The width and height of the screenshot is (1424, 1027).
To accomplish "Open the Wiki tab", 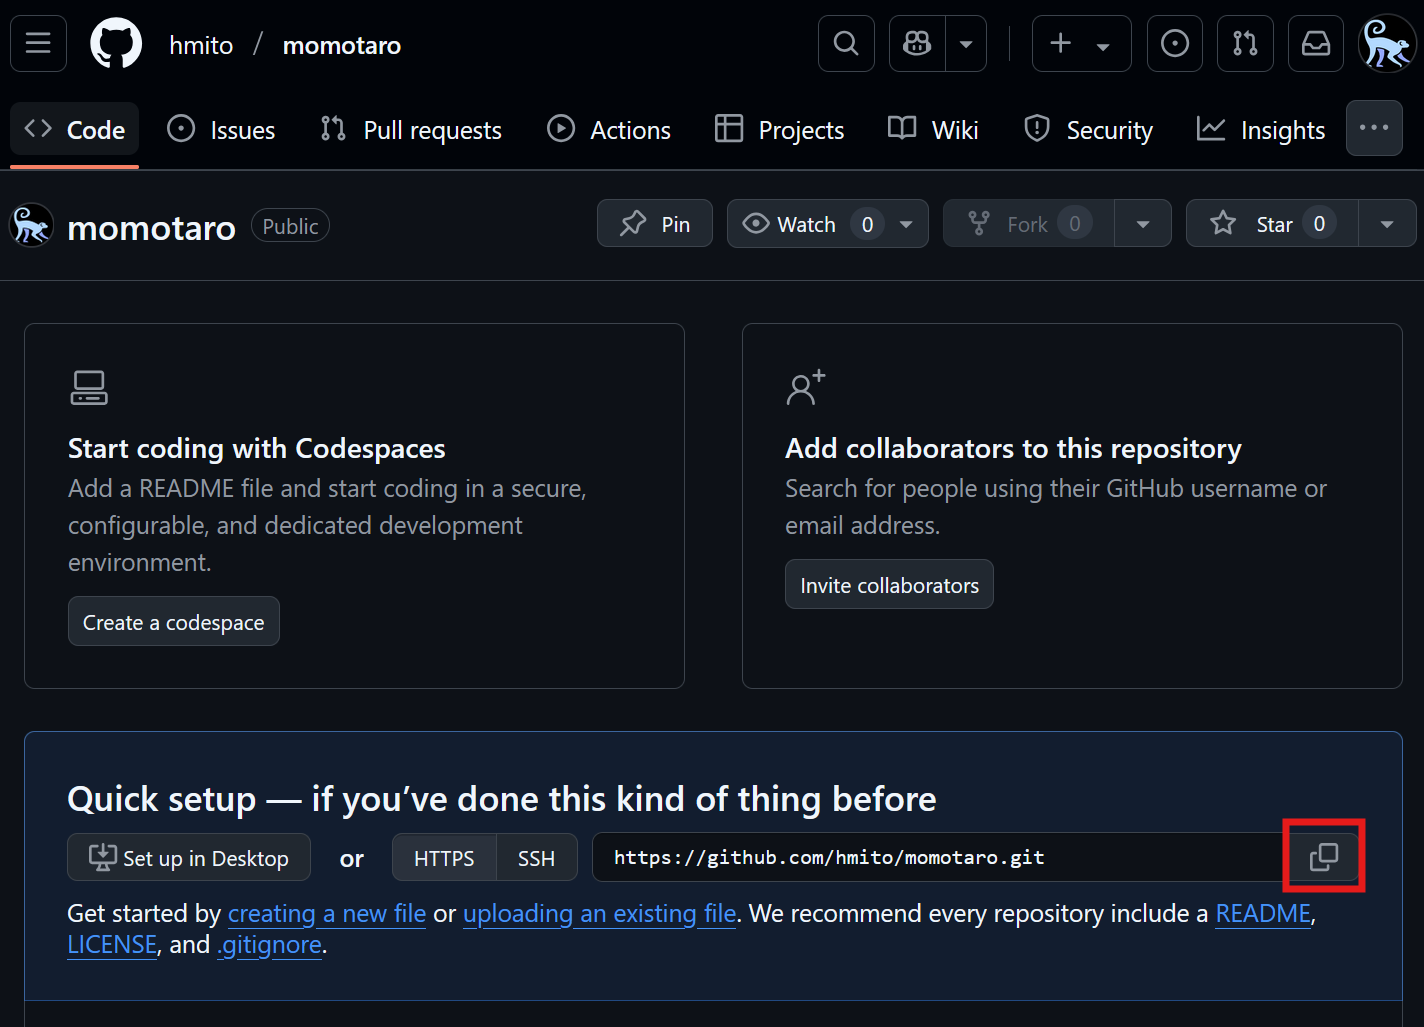I will pyautogui.click(x=933, y=130).
